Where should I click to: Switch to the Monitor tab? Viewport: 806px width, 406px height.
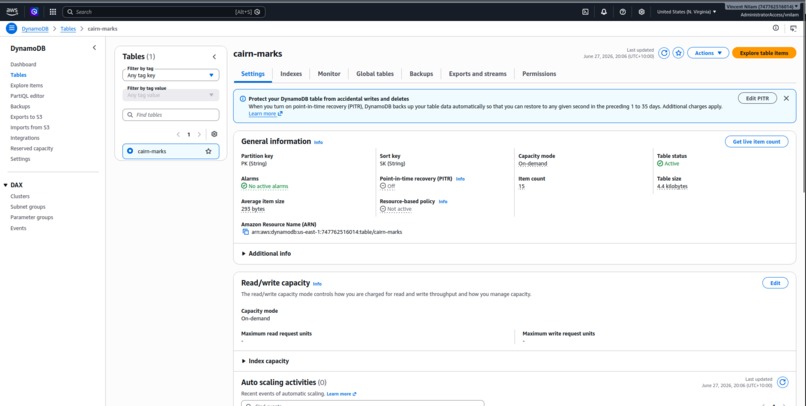point(329,74)
